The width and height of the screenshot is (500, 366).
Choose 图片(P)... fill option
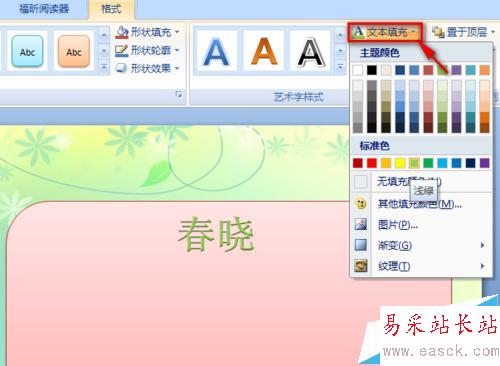click(421, 225)
